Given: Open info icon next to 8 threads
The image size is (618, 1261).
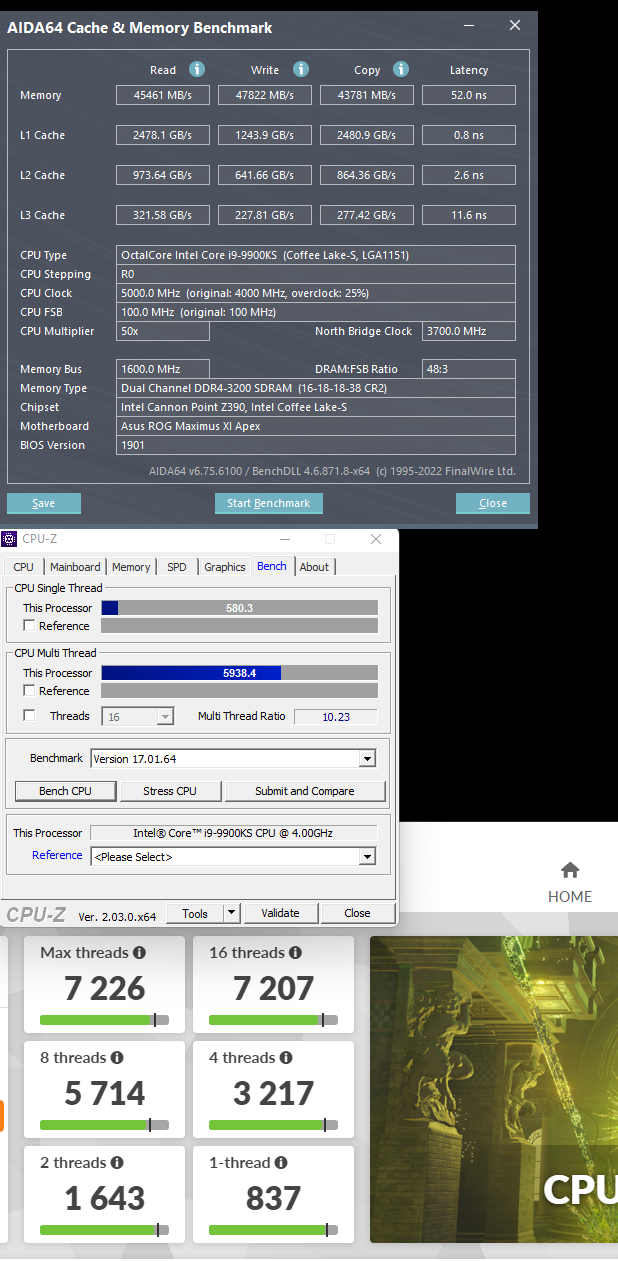Looking at the screenshot, I should 117,1058.
